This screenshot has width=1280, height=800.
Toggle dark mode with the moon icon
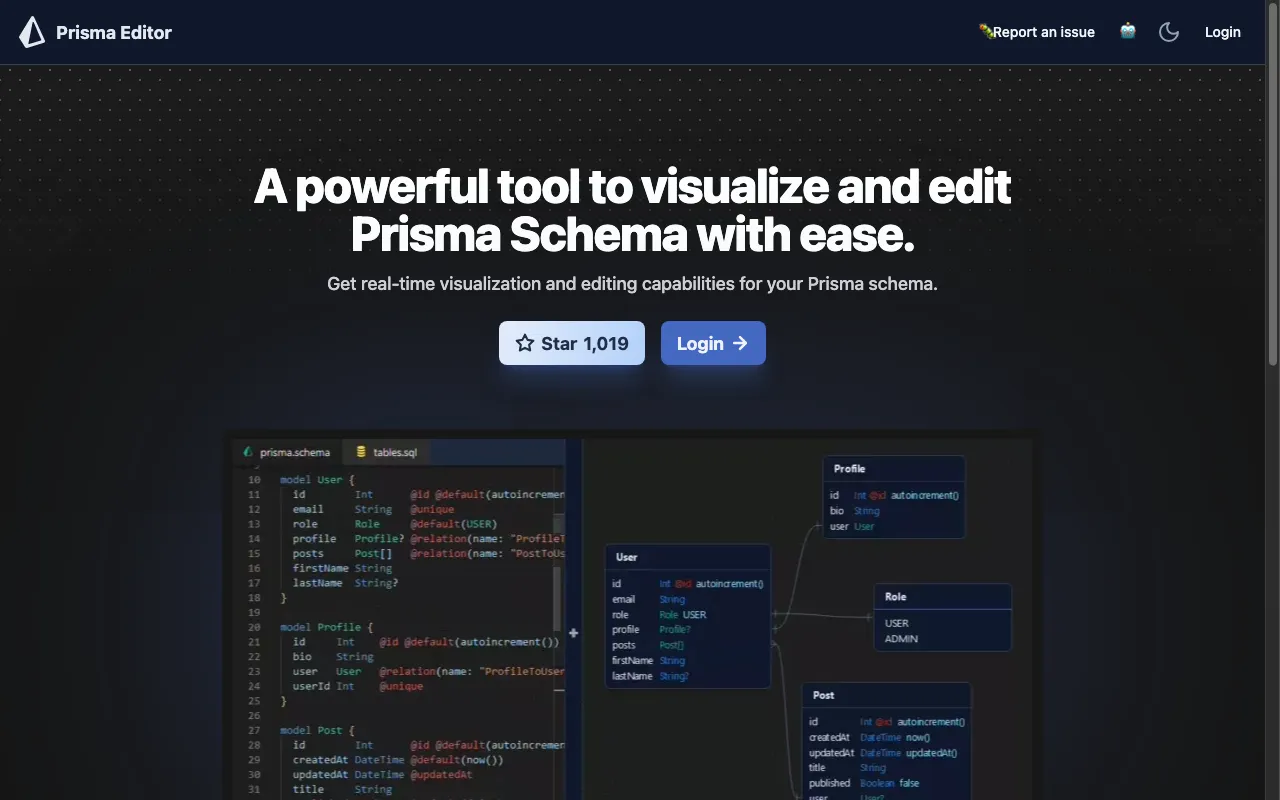tap(1169, 32)
